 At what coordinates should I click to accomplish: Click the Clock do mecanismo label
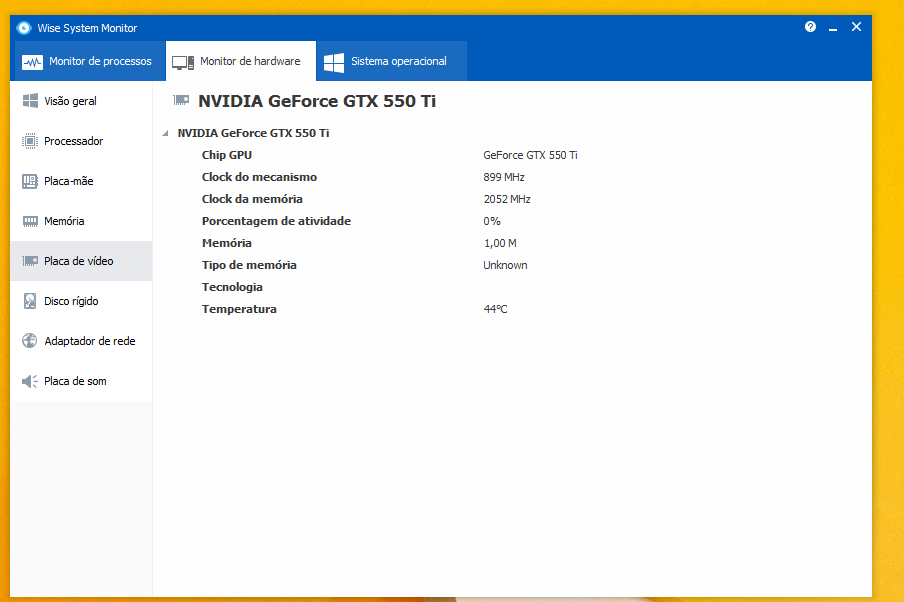259,177
